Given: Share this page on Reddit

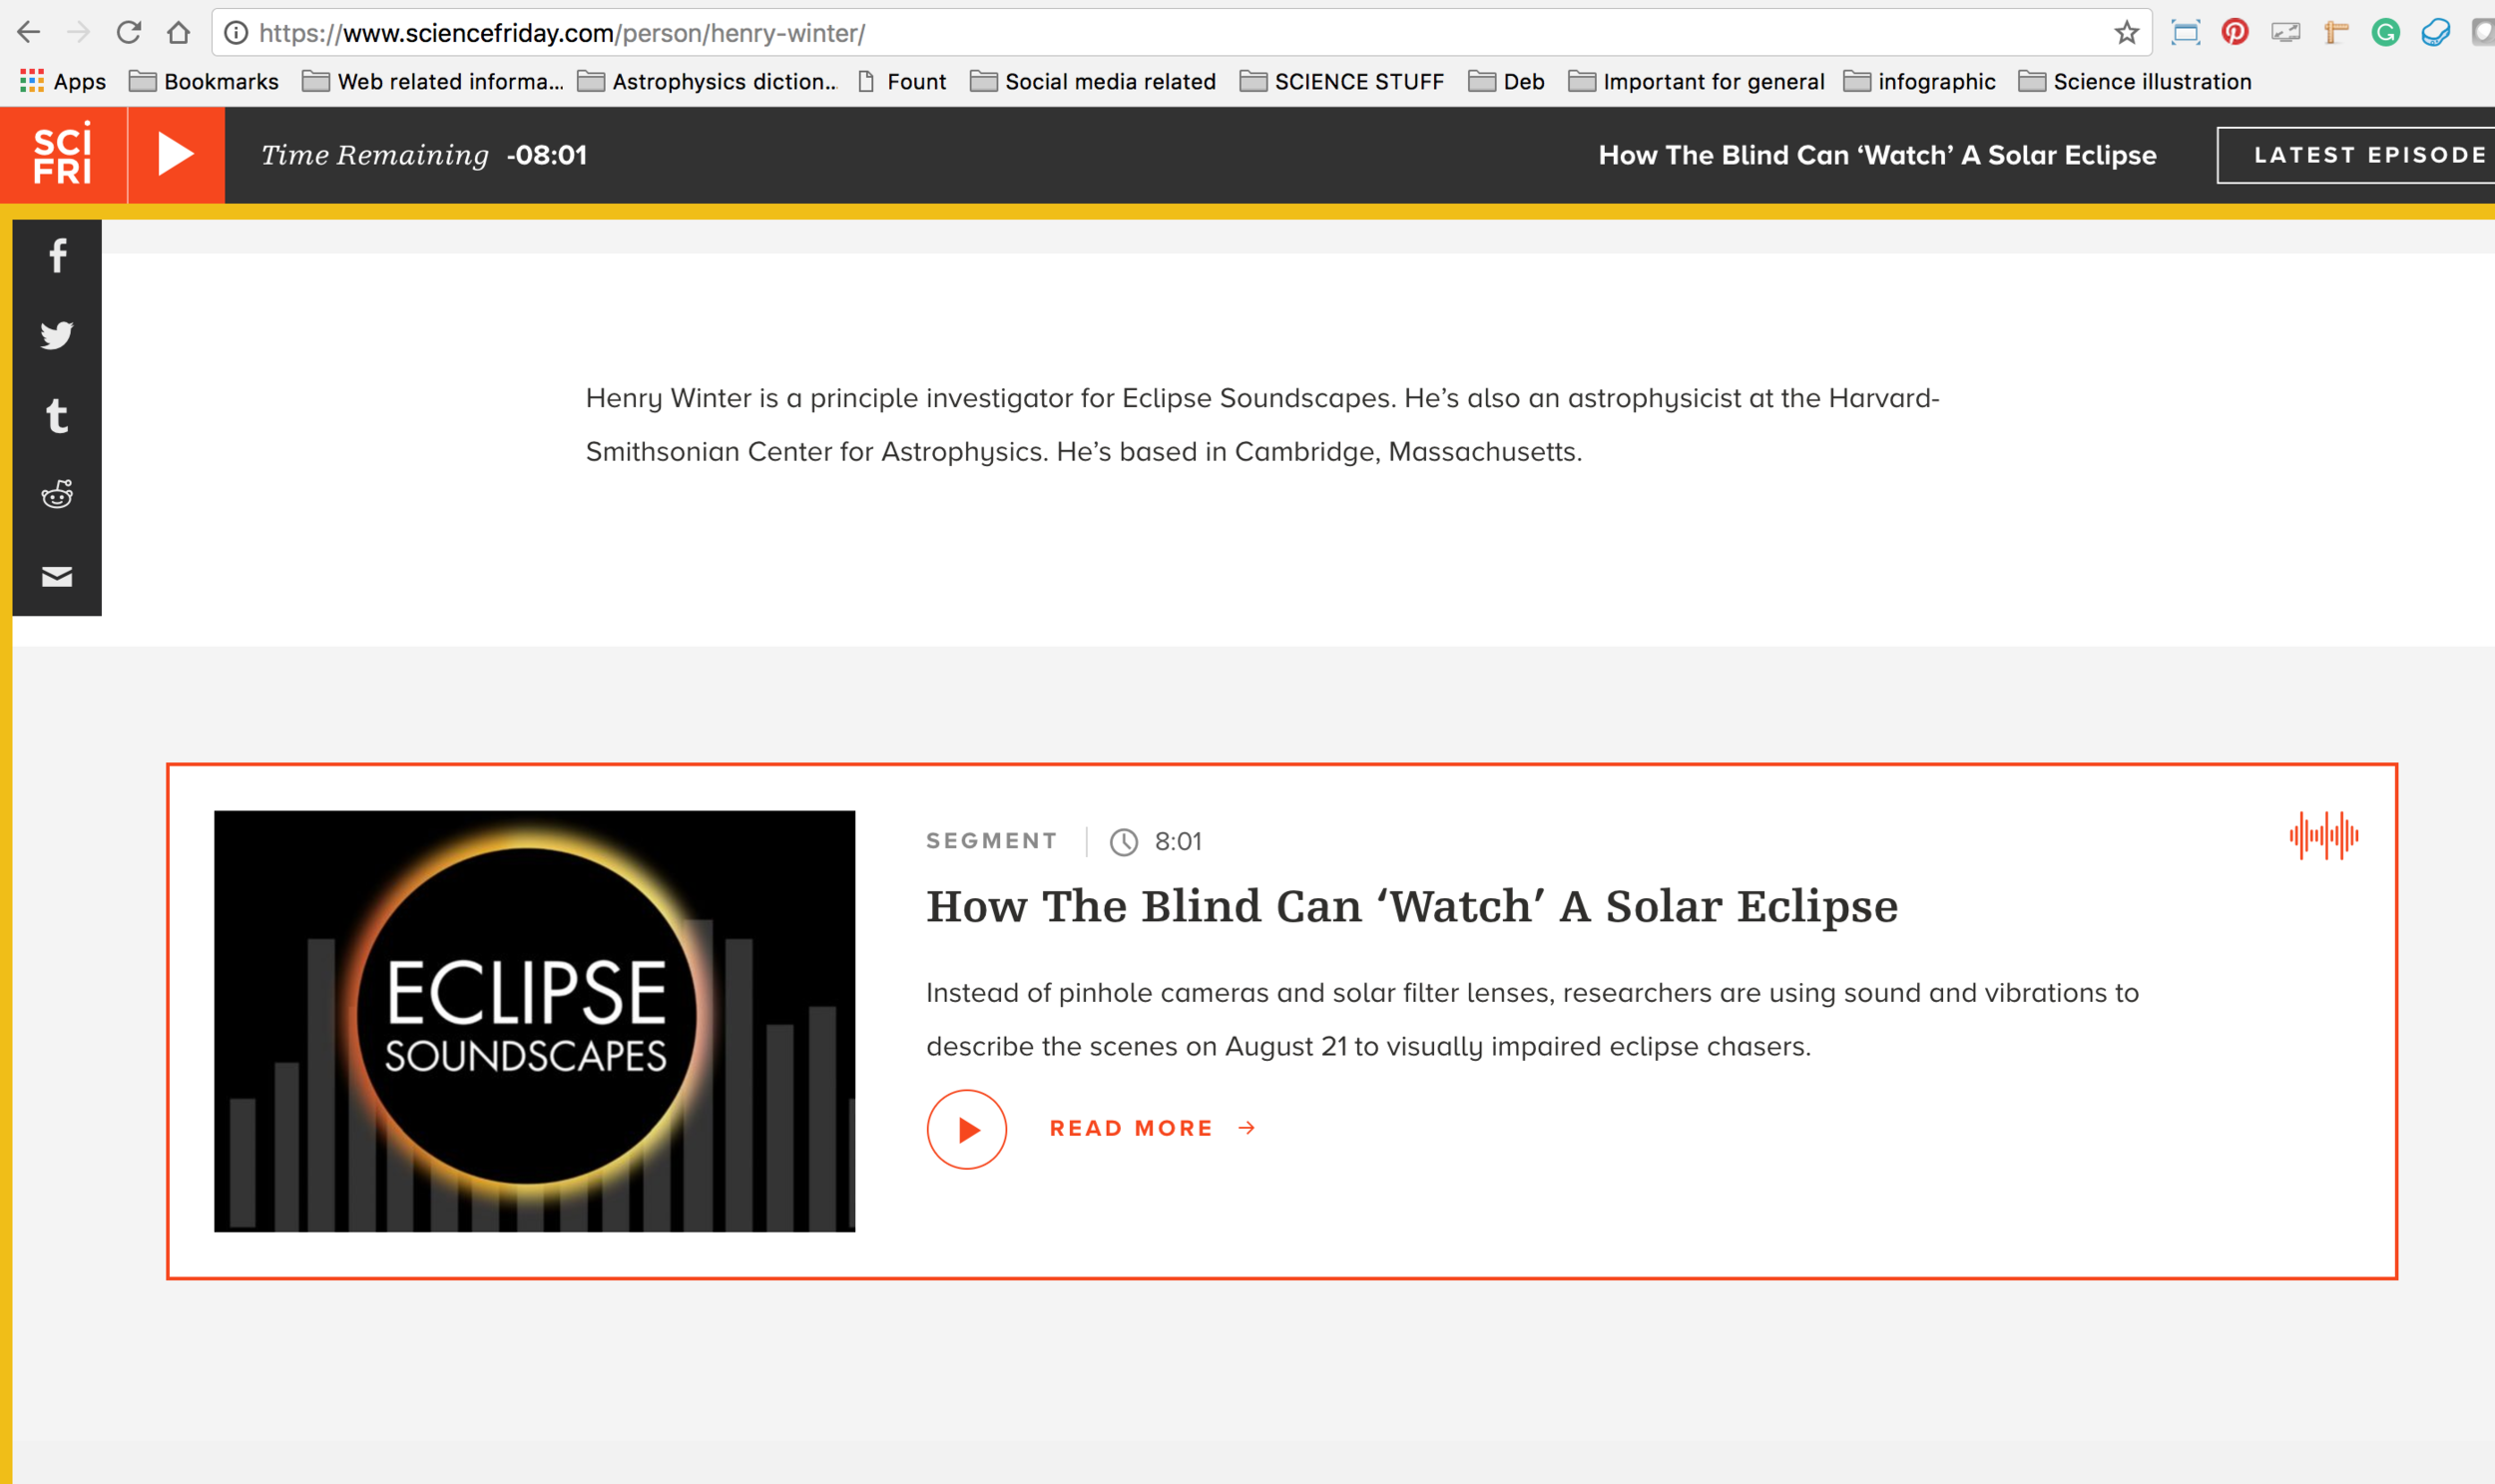Looking at the screenshot, I should pyautogui.click(x=57, y=495).
